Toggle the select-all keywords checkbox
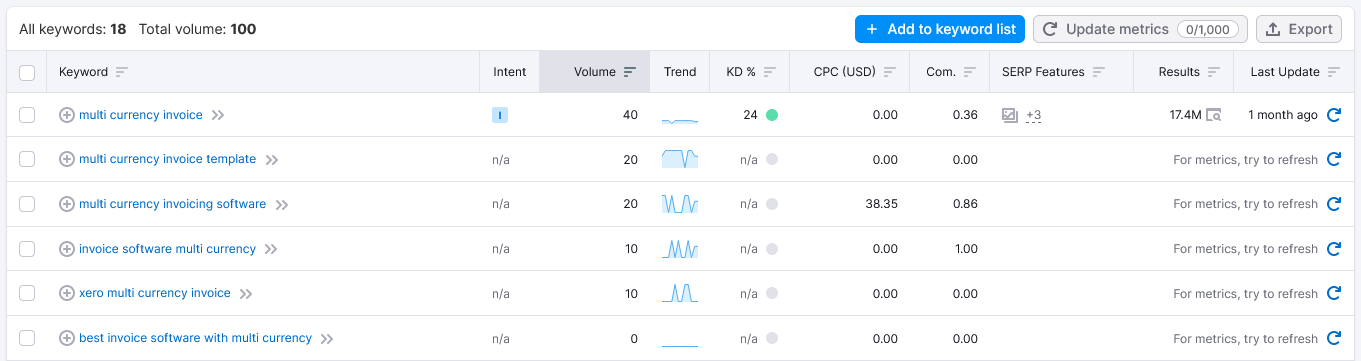Viewport: 1361px width, 361px height. (x=27, y=72)
